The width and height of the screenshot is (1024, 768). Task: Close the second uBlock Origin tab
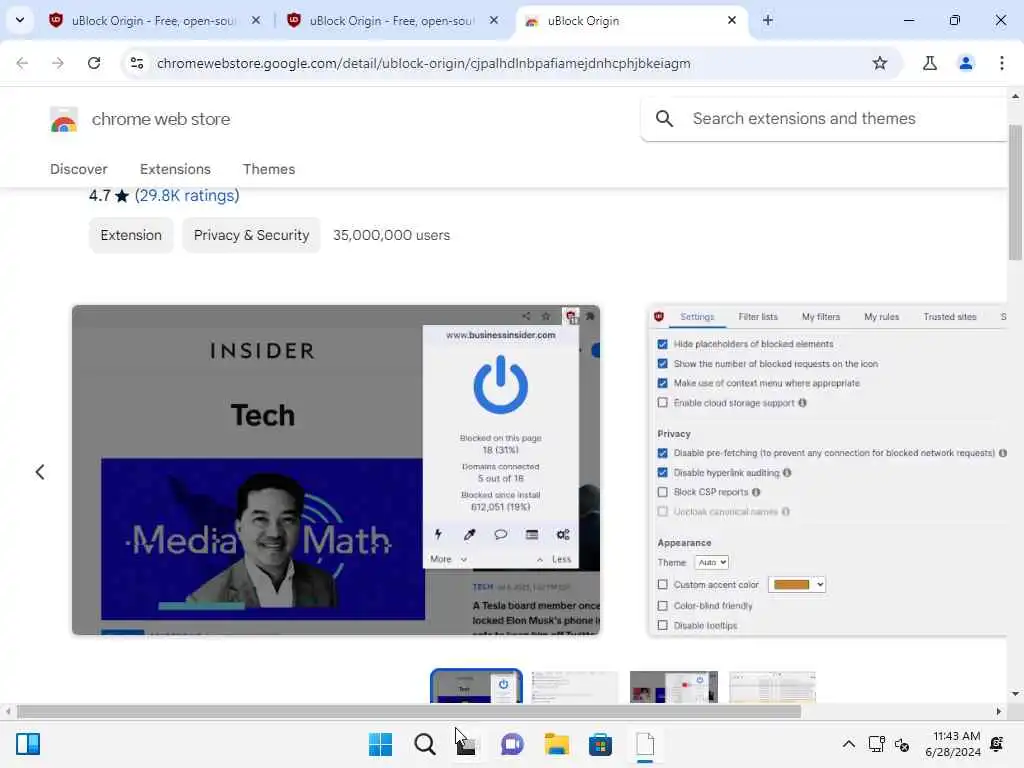[494, 20]
